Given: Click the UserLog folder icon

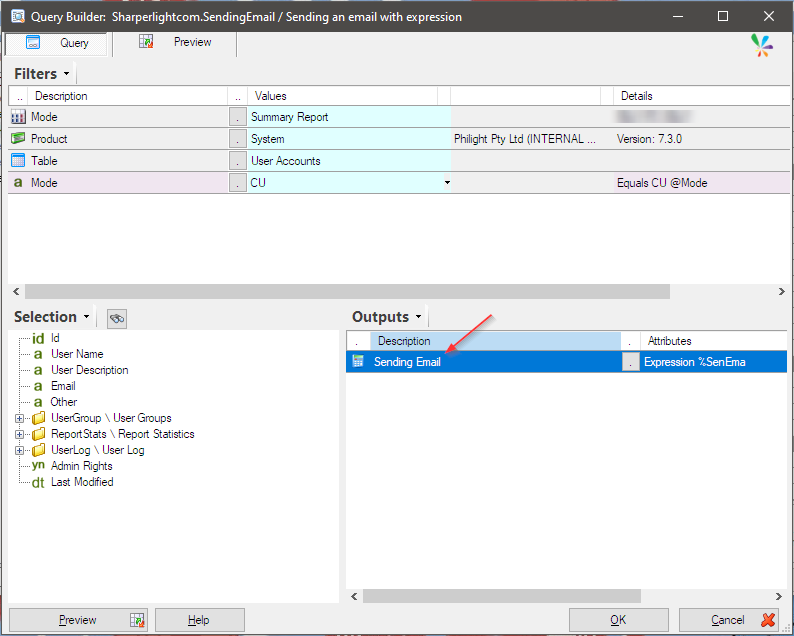Looking at the screenshot, I should (x=38, y=450).
